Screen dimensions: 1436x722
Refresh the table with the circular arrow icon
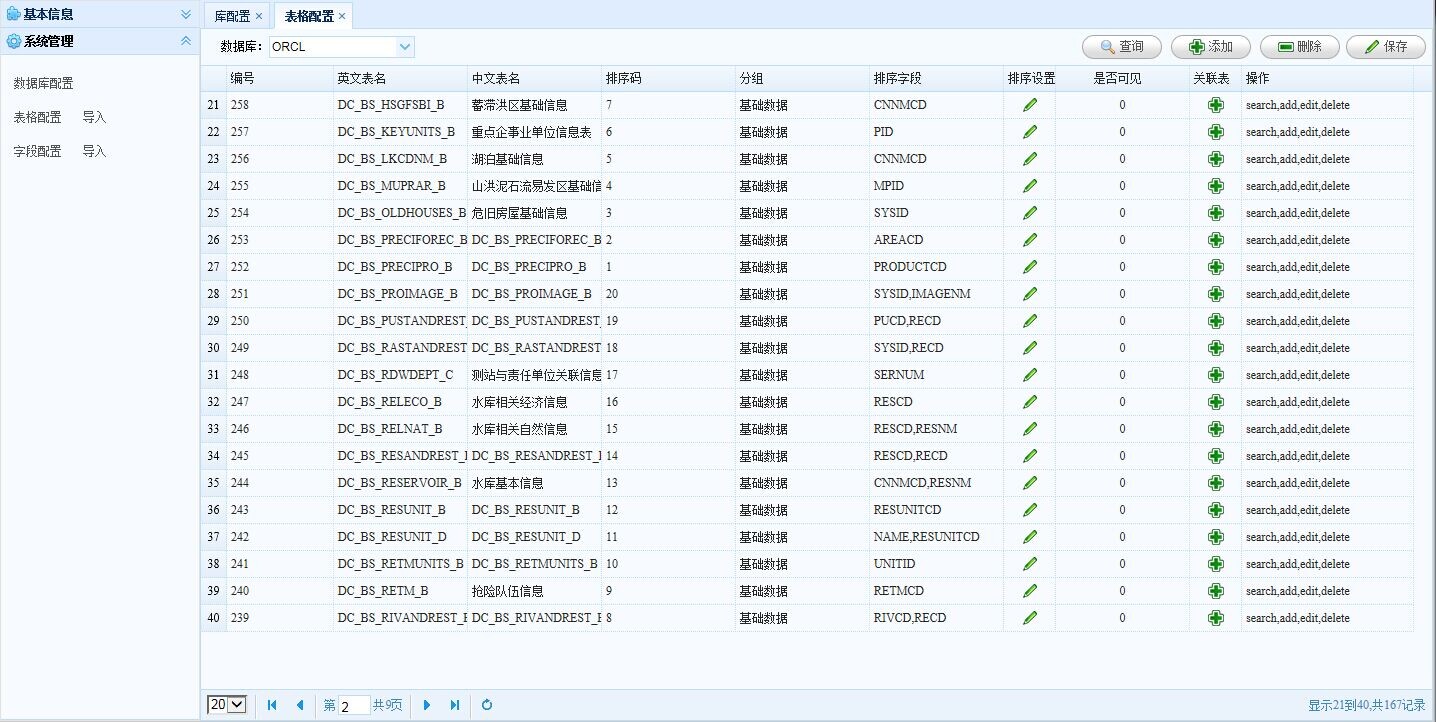point(487,705)
